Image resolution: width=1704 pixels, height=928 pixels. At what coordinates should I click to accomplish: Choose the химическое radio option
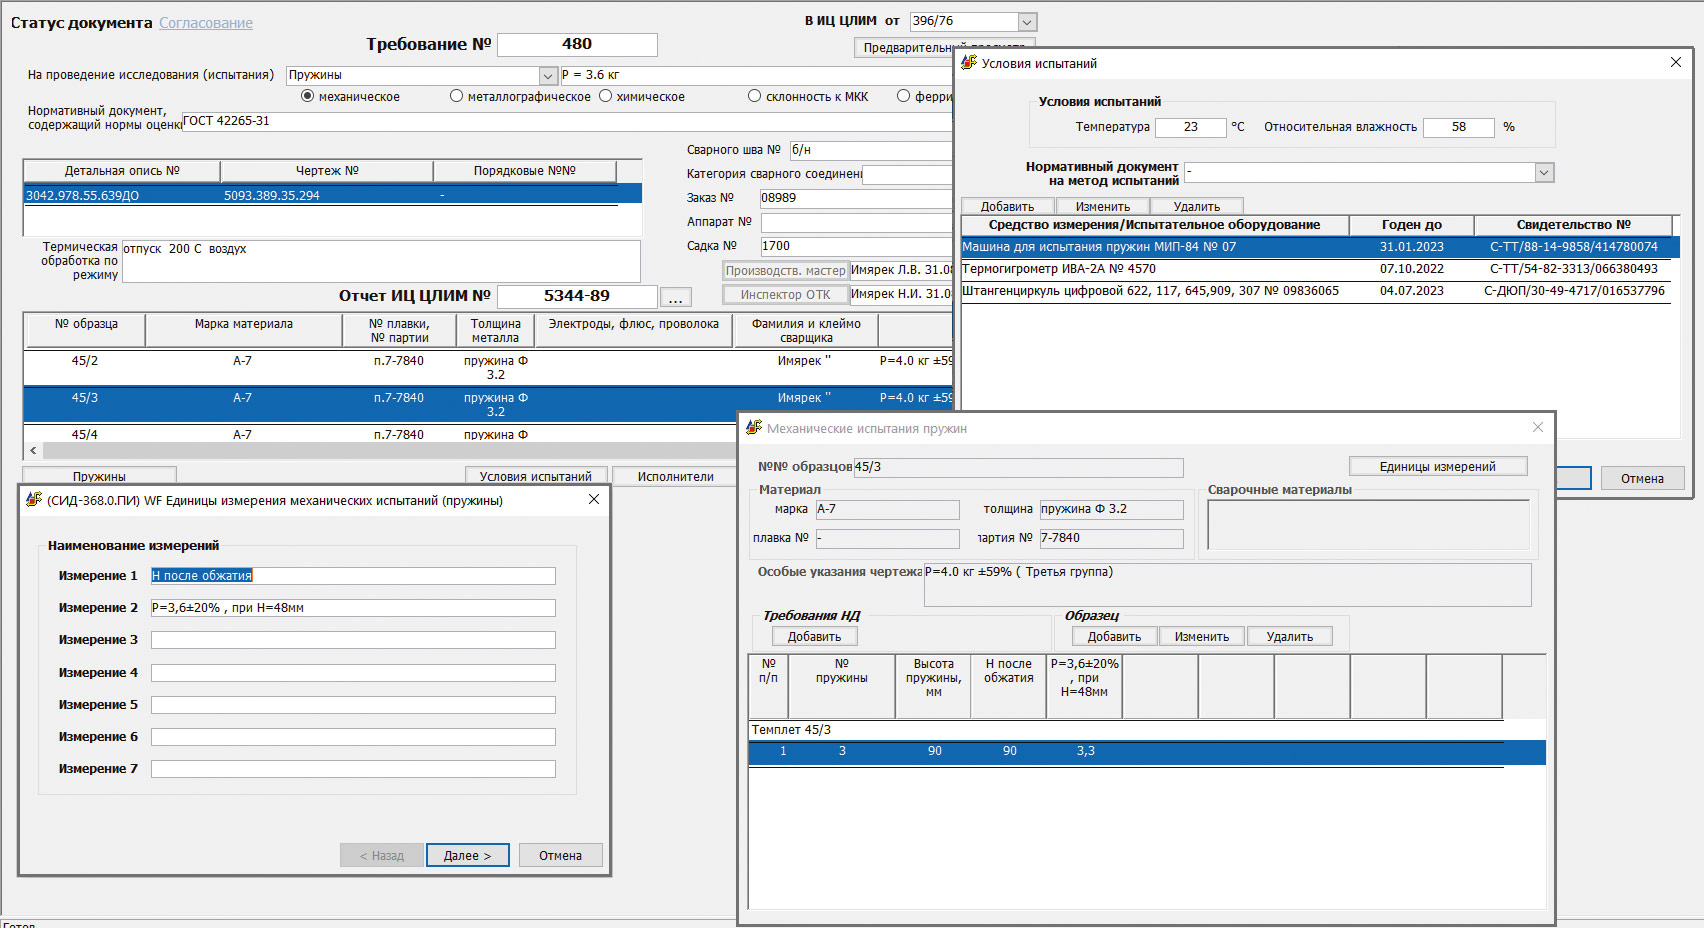[x=606, y=97]
